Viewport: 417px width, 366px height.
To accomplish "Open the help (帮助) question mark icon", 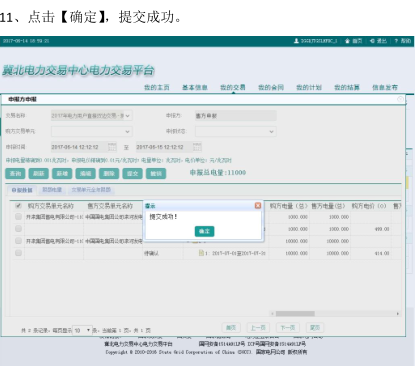I will [x=396, y=41].
